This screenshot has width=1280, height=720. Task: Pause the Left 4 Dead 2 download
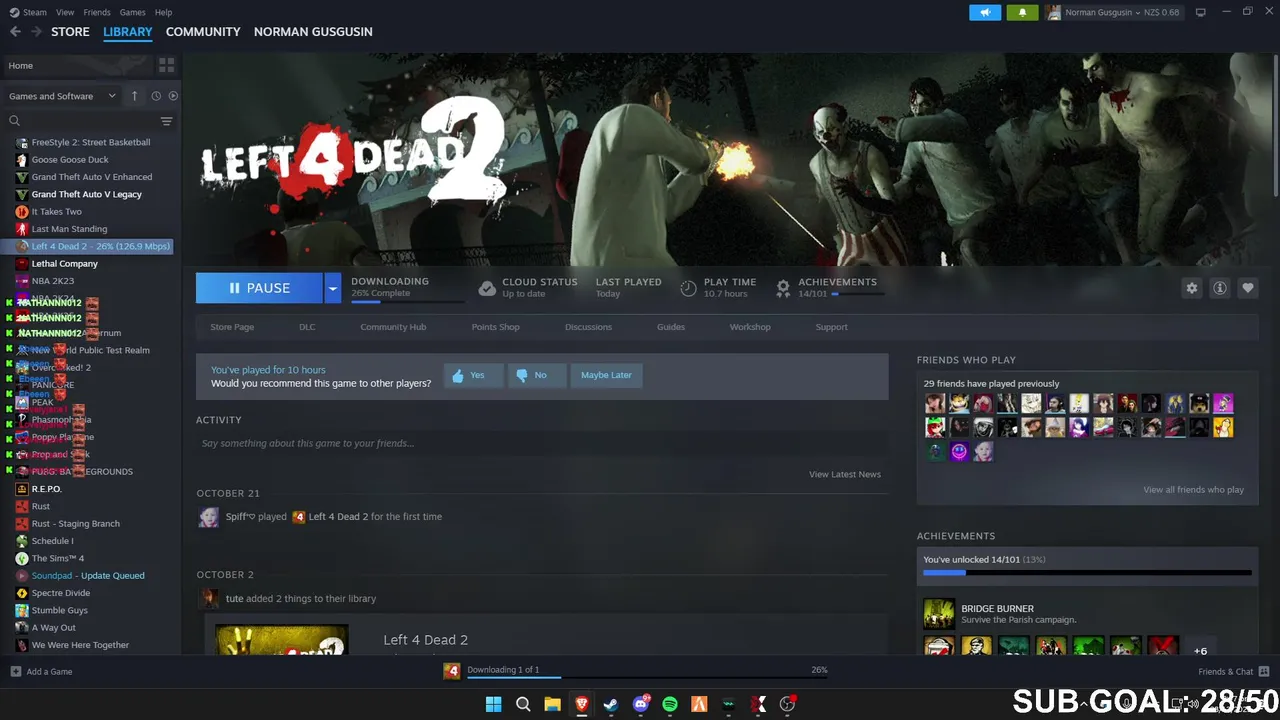click(259, 288)
